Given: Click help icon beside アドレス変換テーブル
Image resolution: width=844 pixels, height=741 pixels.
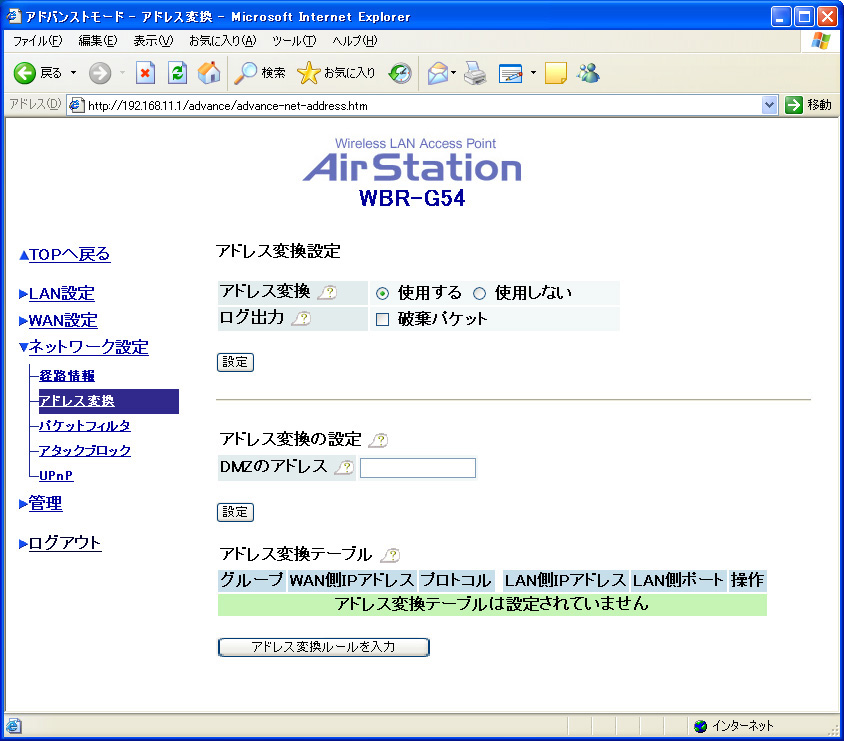Looking at the screenshot, I should (390, 555).
